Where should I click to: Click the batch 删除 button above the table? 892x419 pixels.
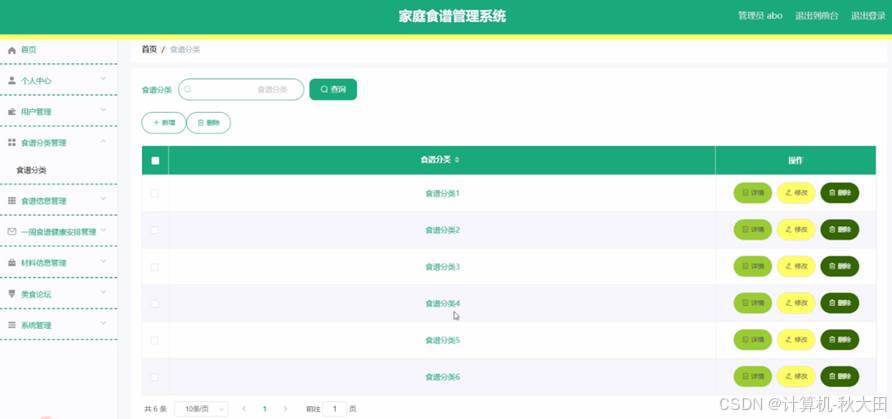tap(209, 123)
